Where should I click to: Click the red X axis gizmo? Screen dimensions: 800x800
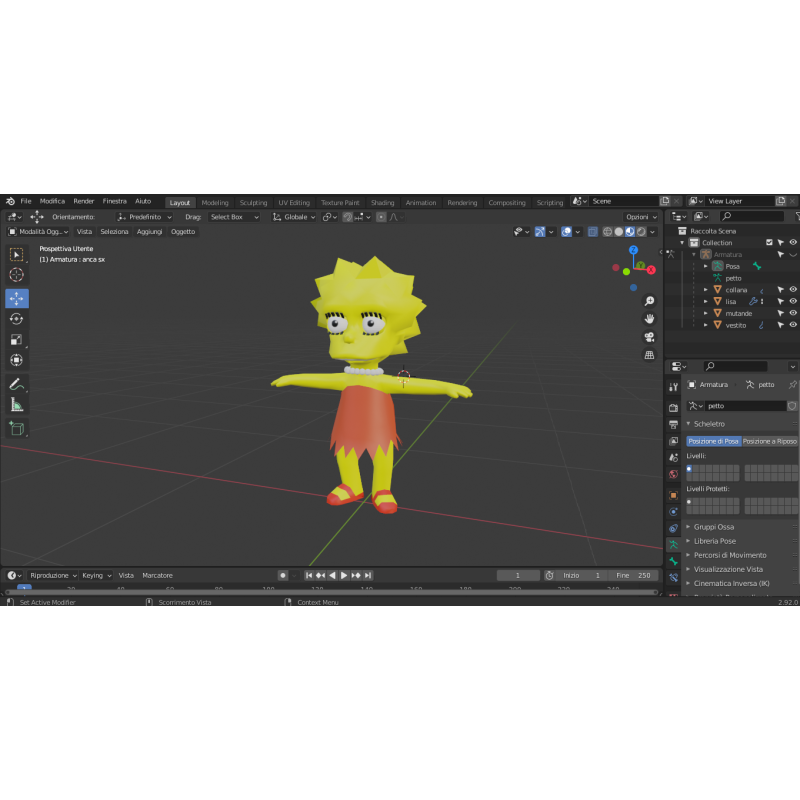[x=651, y=270]
